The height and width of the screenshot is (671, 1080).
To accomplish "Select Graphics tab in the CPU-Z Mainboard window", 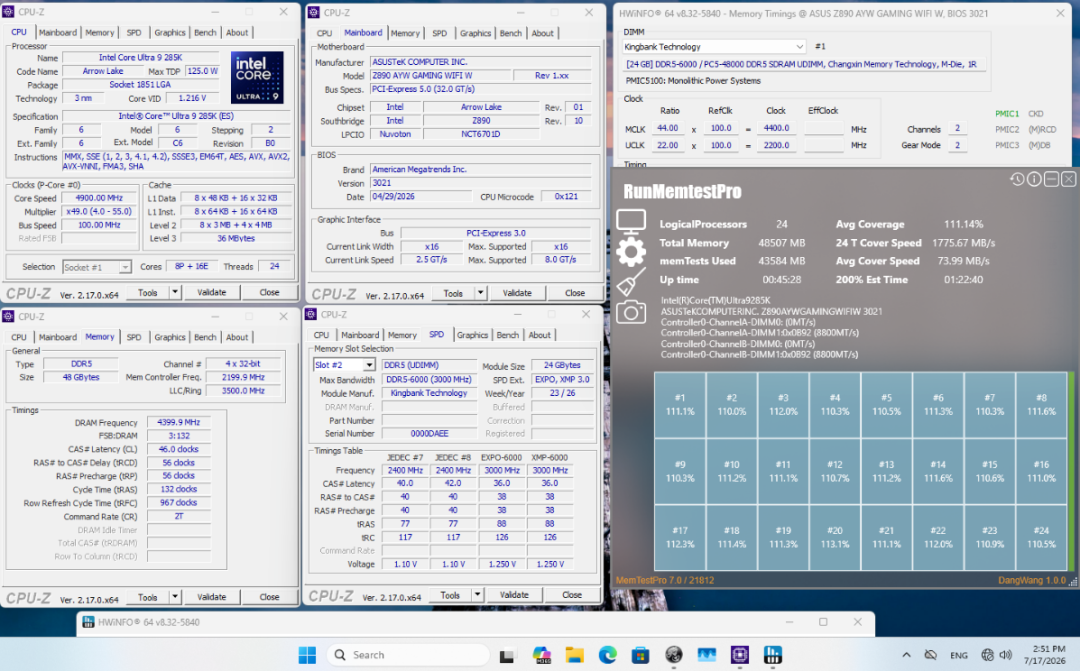I will [x=475, y=33].
